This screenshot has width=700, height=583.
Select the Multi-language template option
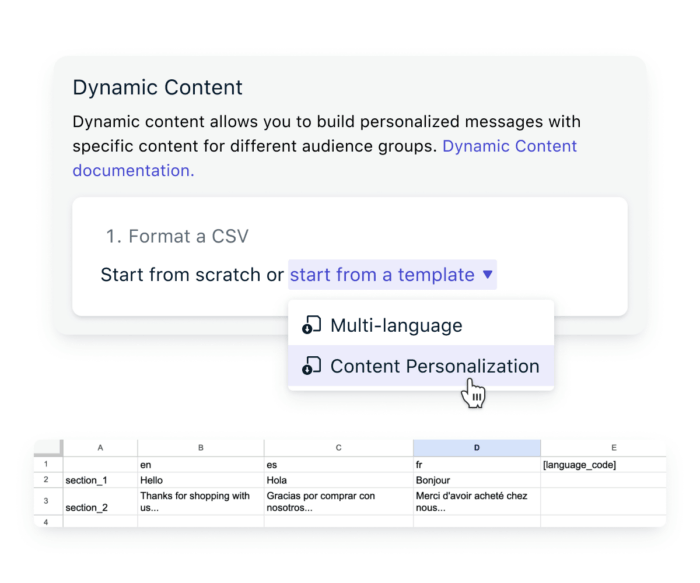[x=396, y=325]
